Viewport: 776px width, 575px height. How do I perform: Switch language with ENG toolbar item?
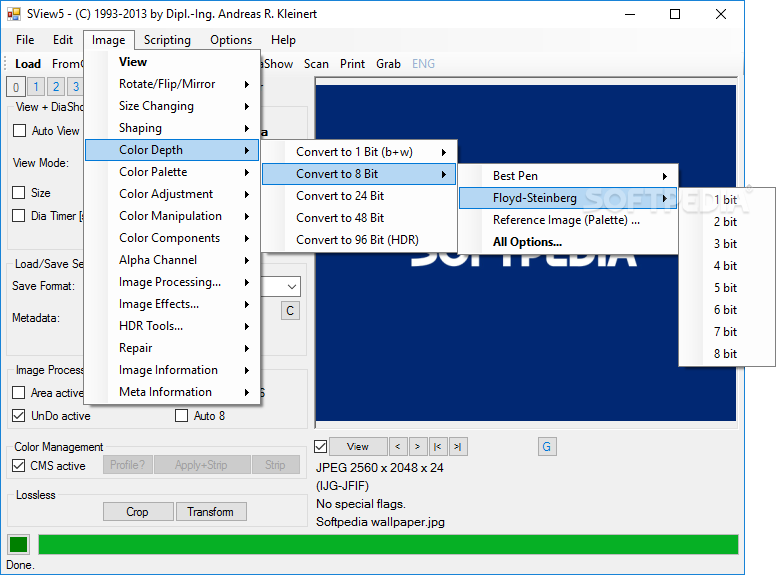click(x=423, y=64)
